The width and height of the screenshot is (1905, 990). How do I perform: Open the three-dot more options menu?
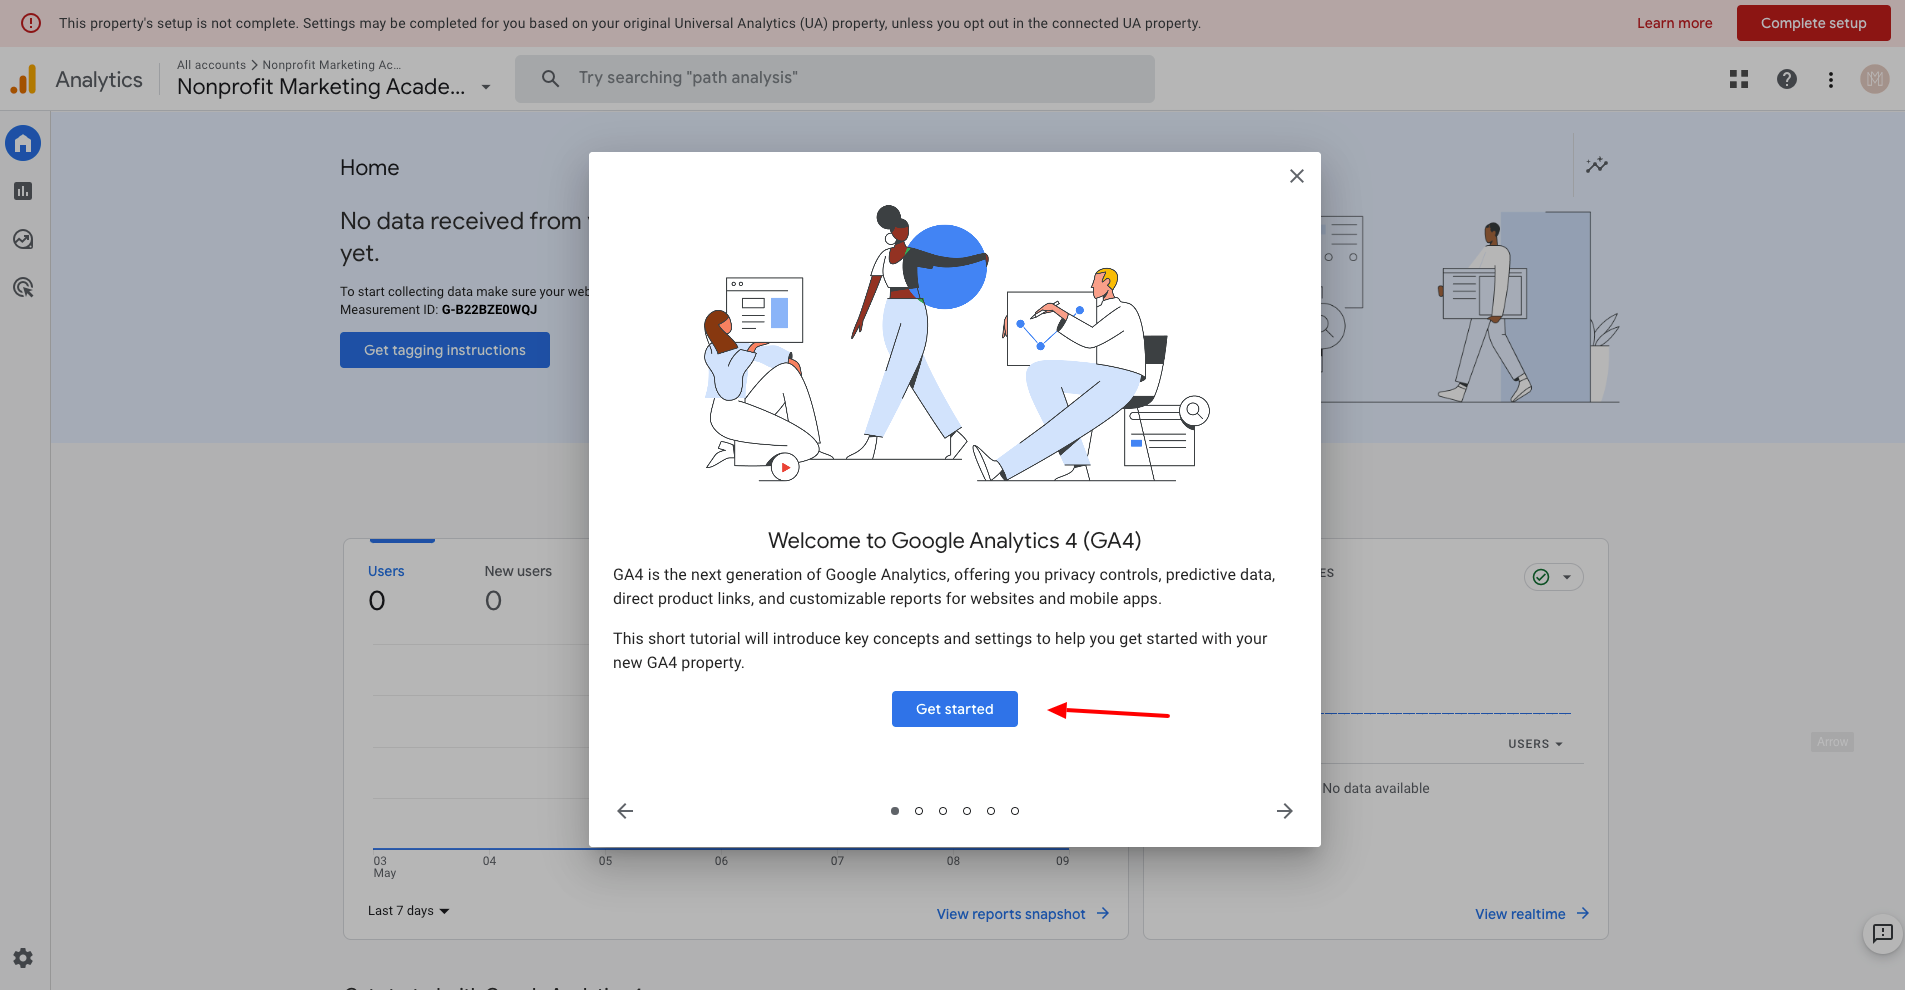click(x=1831, y=79)
